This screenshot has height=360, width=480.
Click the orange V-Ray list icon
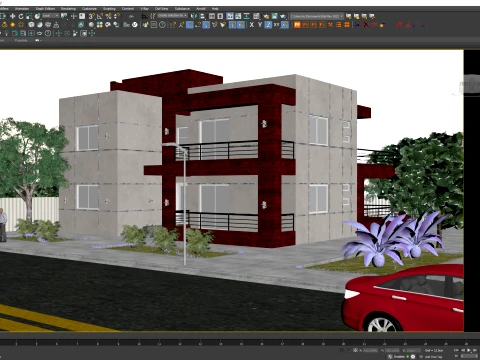(x=339, y=25)
